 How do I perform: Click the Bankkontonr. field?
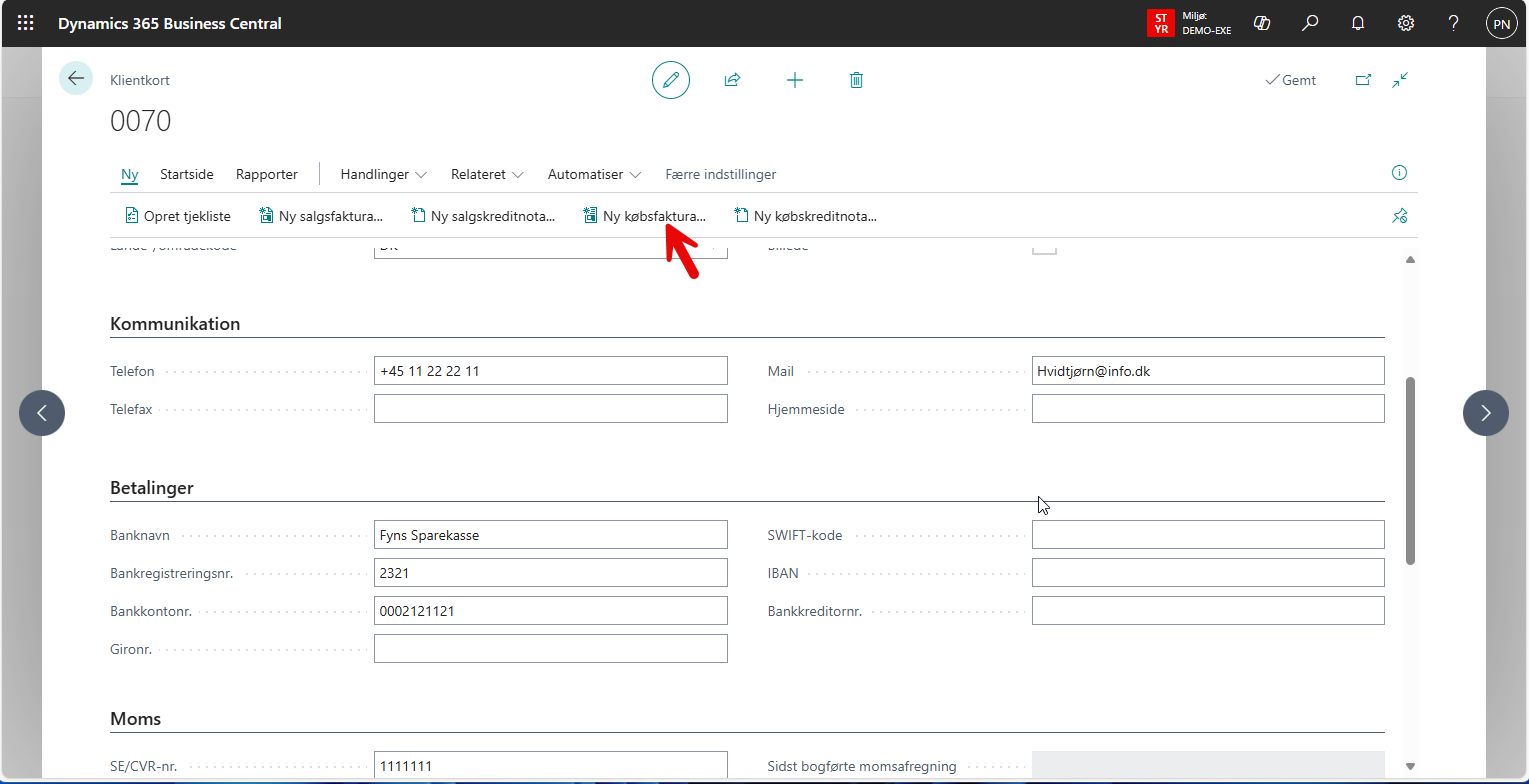pos(551,611)
